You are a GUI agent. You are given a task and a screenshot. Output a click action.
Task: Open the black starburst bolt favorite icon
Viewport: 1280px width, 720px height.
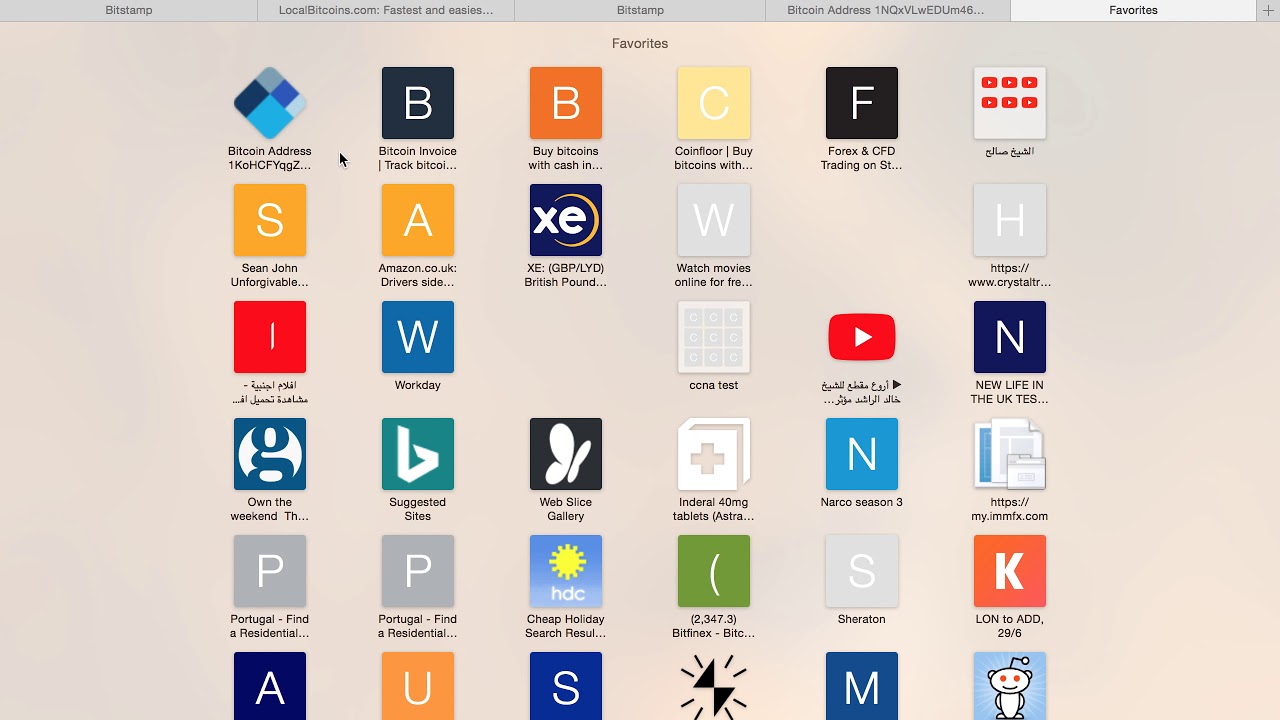point(714,686)
